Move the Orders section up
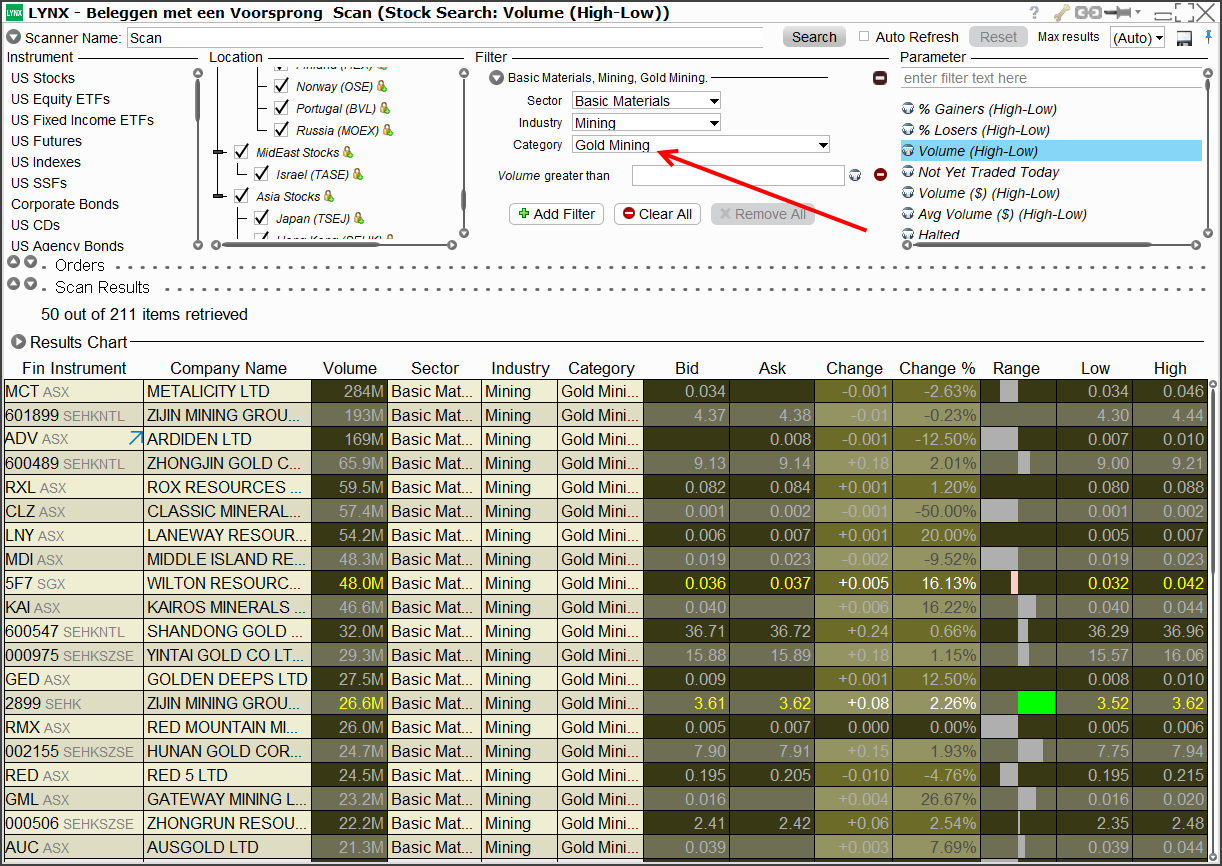Viewport: 1222px width, 866px height. (x=13, y=262)
